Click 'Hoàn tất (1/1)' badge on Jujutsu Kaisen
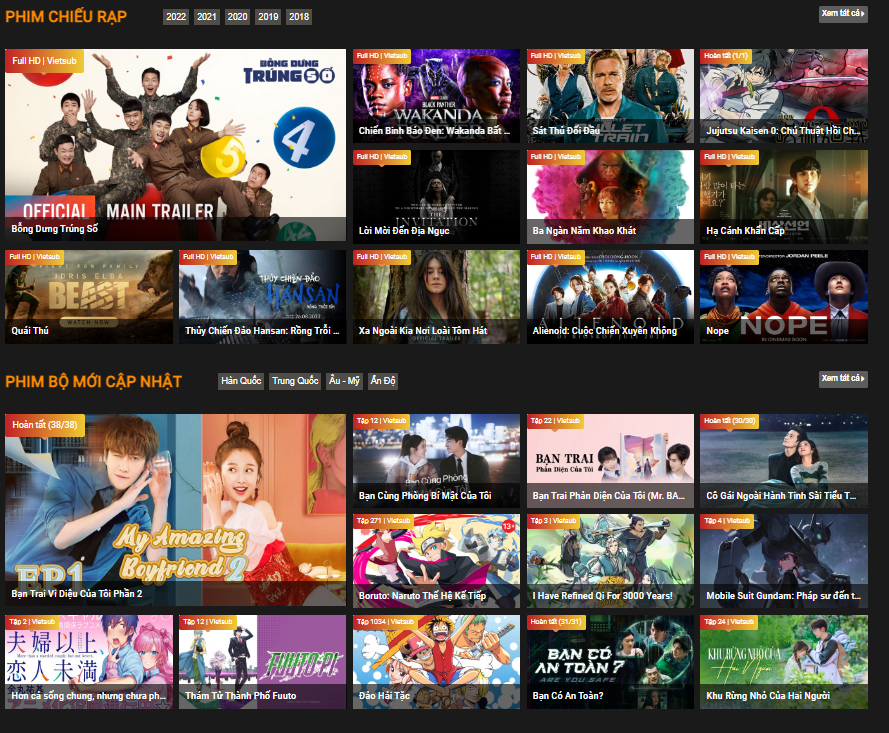889x733 pixels. point(726,56)
